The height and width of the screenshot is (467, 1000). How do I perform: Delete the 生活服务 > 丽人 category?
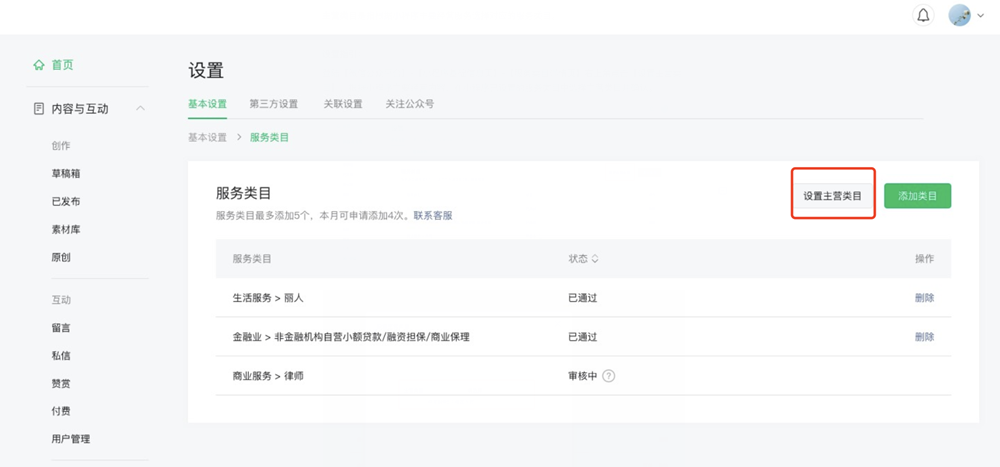(x=924, y=298)
